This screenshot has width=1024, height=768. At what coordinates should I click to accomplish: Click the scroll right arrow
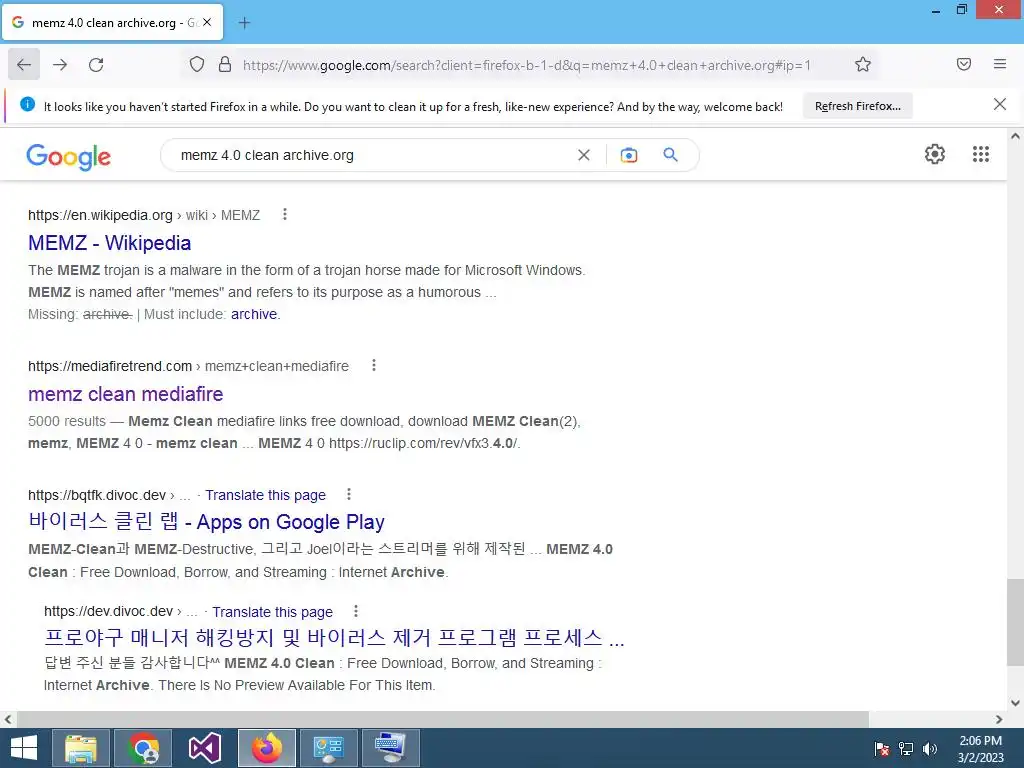point(999,719)
